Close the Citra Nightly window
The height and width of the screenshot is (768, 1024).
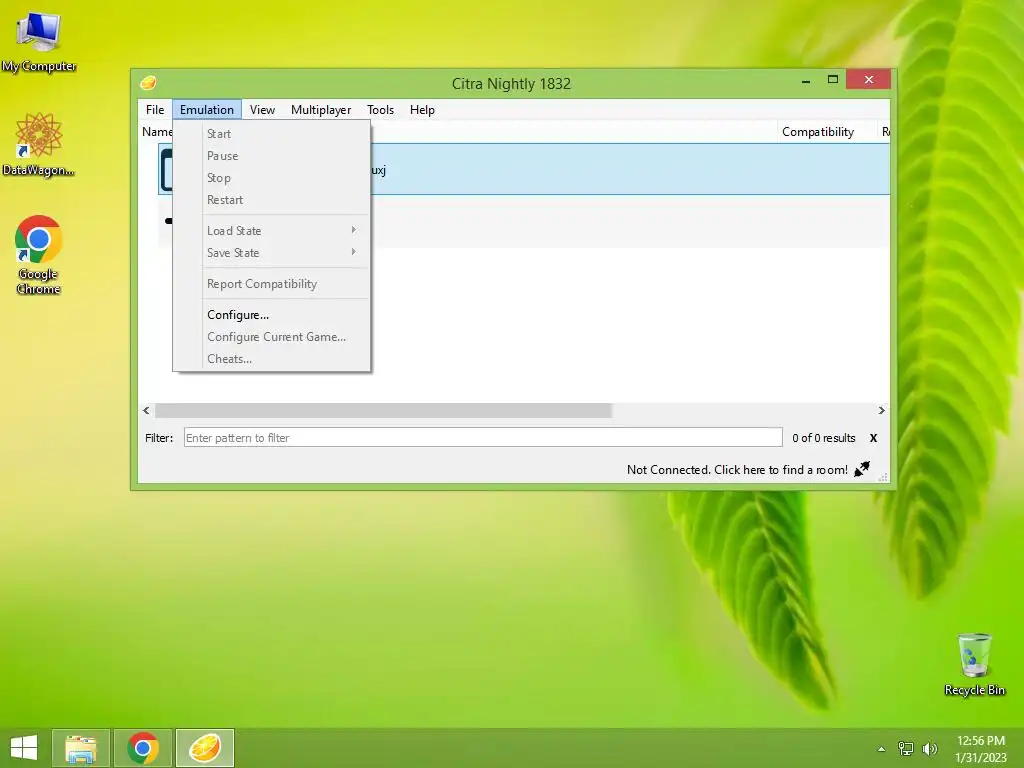[868, 80]
